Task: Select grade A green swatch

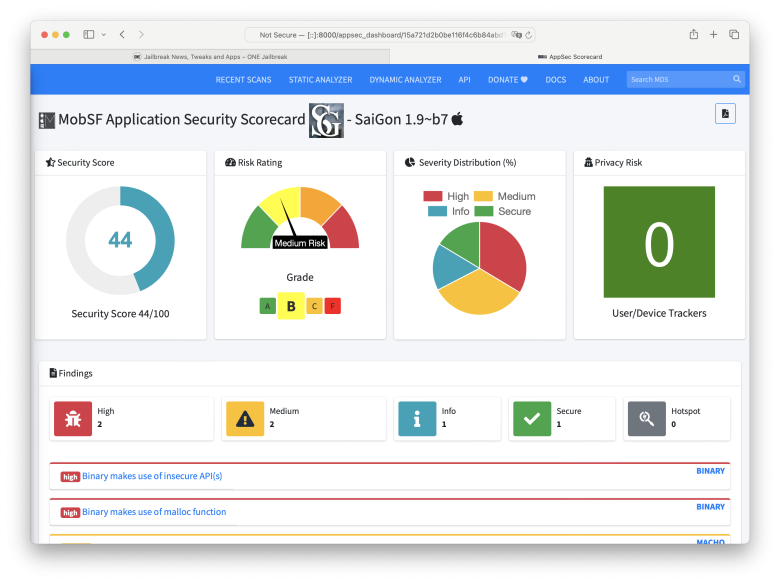Action: 268,306
